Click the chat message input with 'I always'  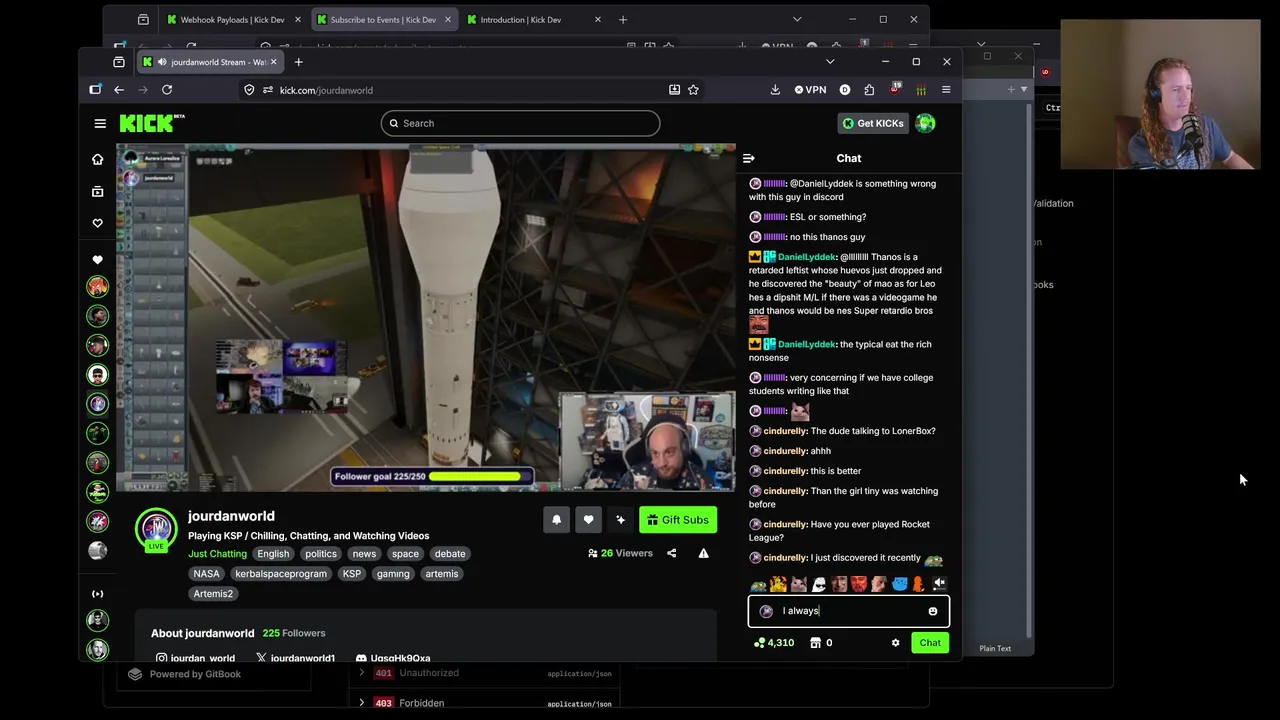pyautogui.click(x=848, y=611)
